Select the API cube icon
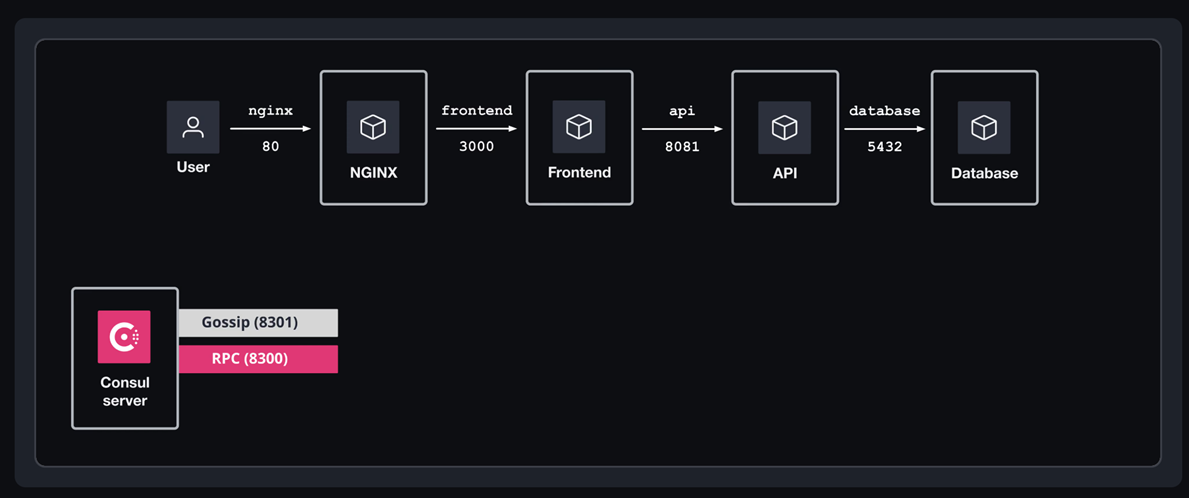This screenshot has height=498, width=1189. (784, 127)
